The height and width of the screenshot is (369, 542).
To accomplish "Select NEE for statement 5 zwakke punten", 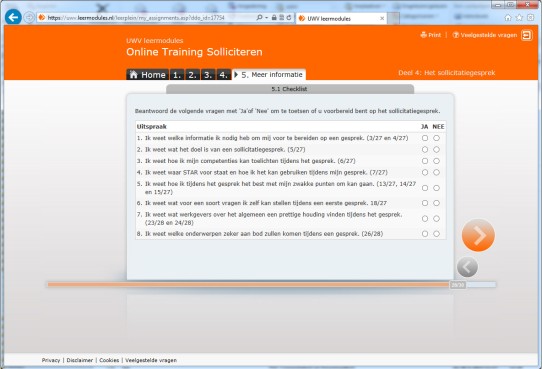I will pyautogui.click(x=437, y=188).
